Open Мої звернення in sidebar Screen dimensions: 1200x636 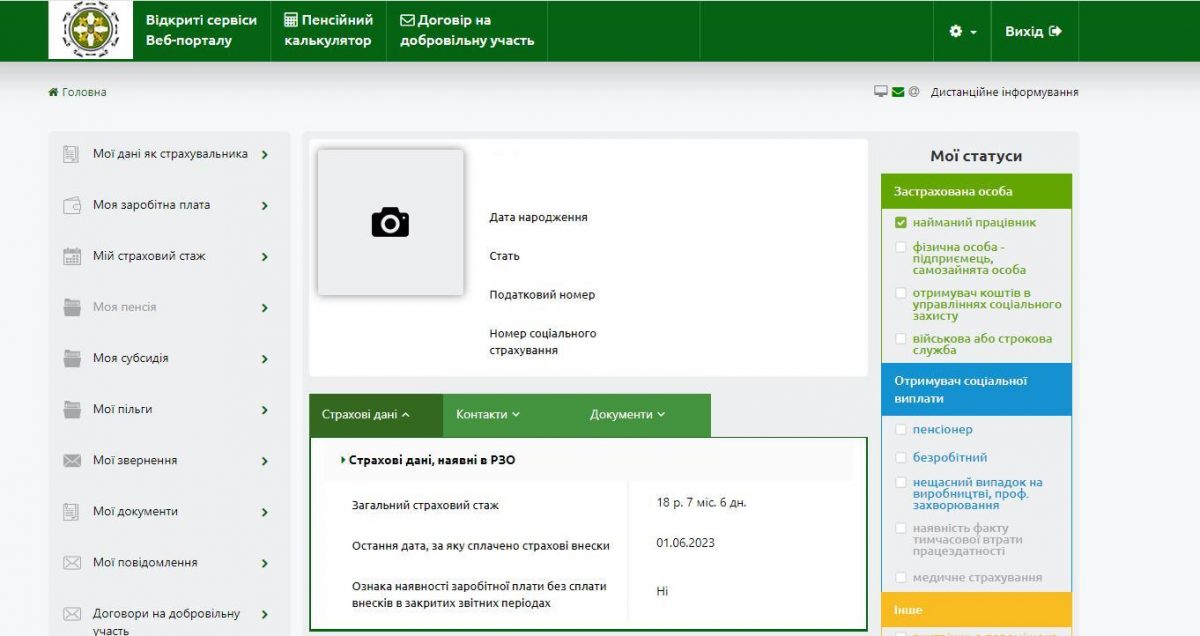135,460
